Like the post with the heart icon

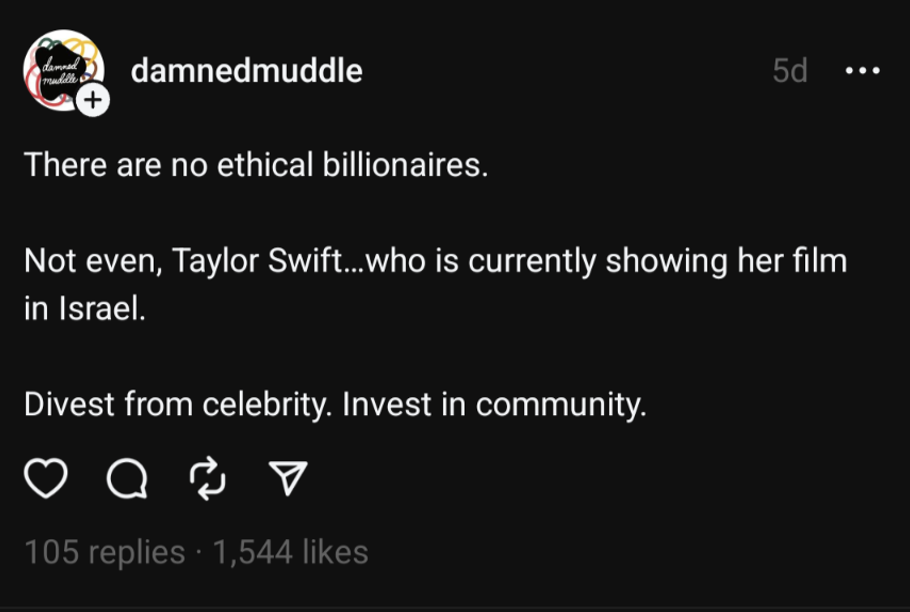coord(45,481)
